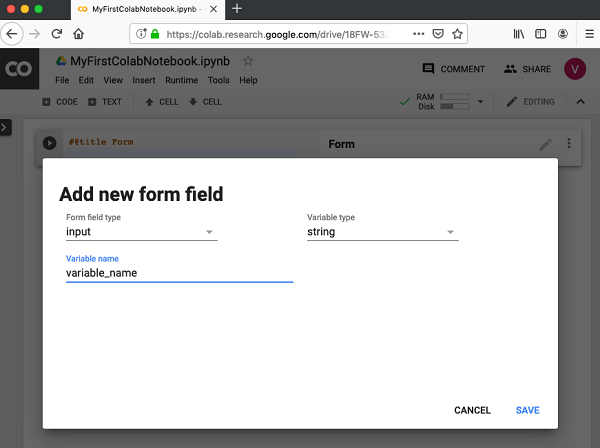The image size is (600, 448).
Task: Toggle Firefox sidebar icon
Action: (540, 34)
